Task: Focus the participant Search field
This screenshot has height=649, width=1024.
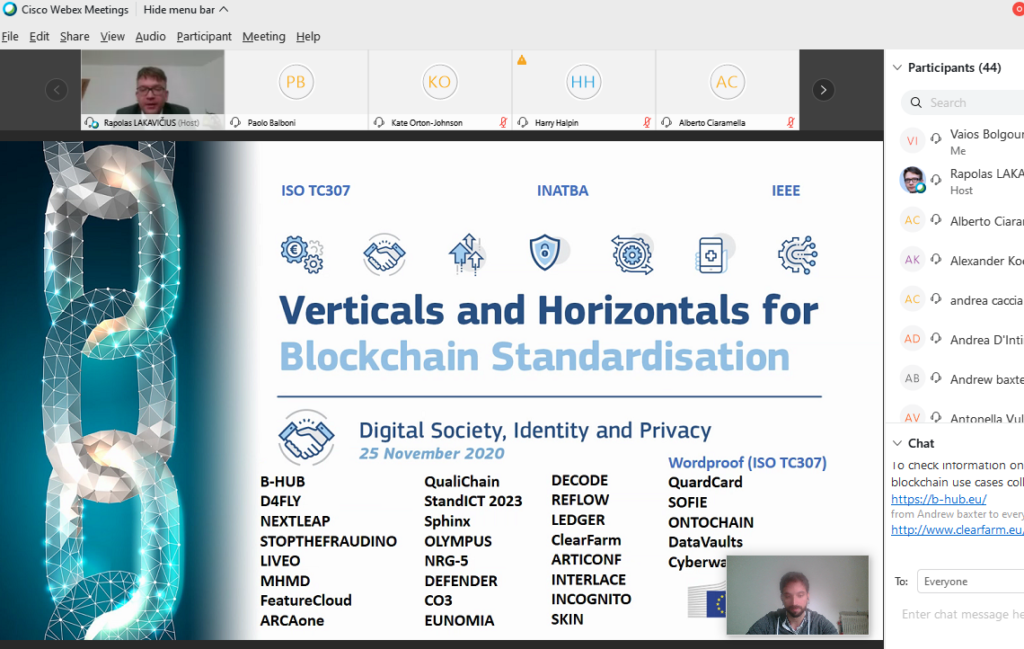Action: (963, 103)
